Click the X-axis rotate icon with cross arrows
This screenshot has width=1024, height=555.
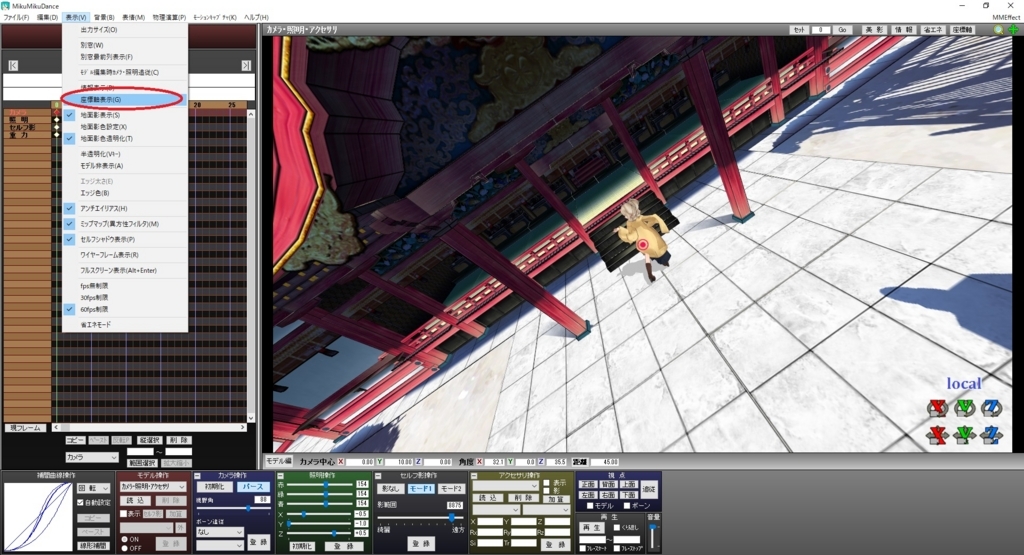click(937, 434)
